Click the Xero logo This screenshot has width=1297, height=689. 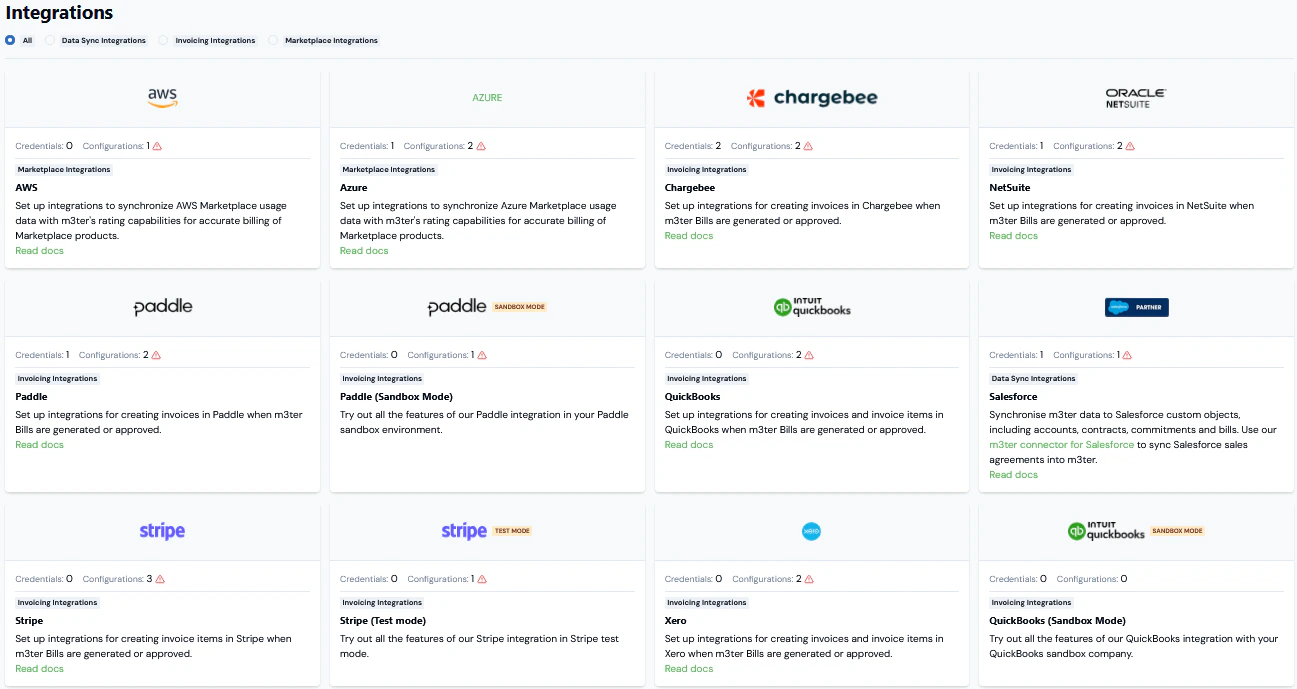coord(812,532)
